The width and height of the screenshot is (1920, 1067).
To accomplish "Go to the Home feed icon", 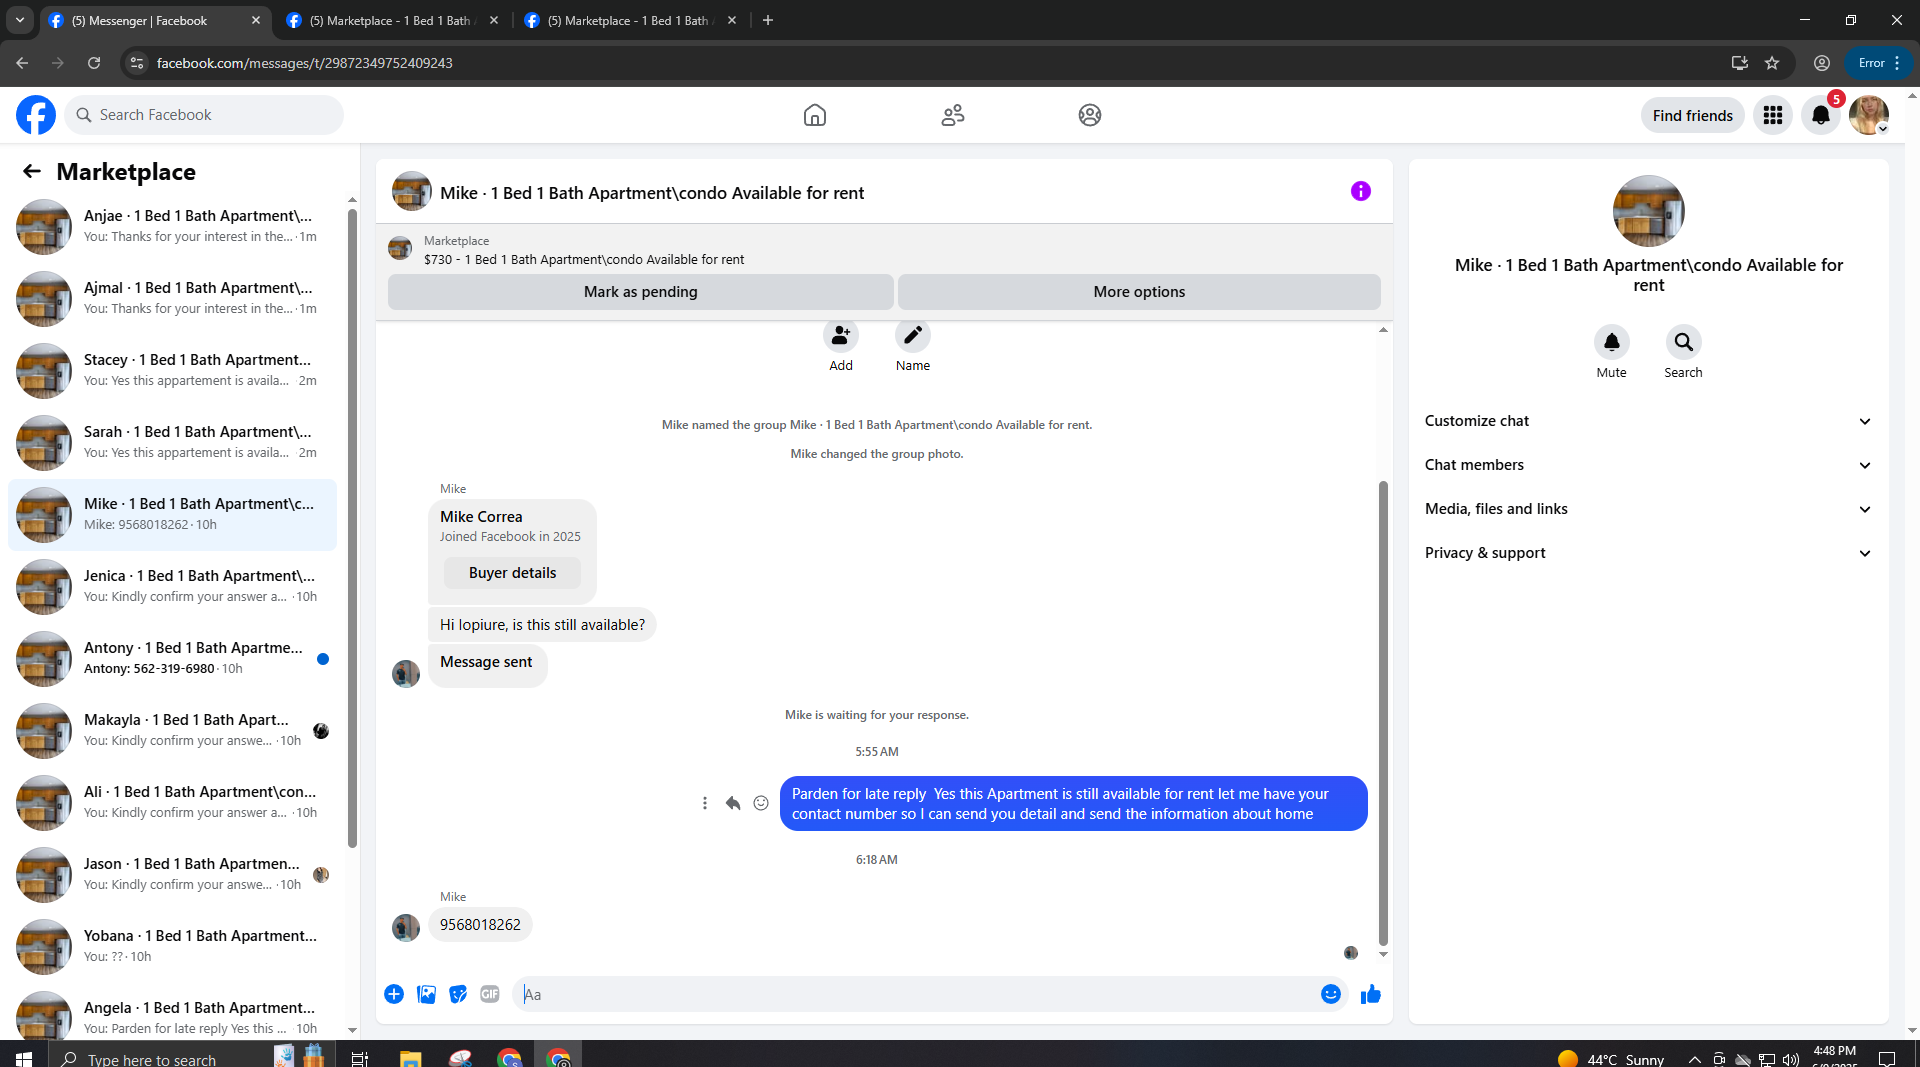I will coord(815,115).
